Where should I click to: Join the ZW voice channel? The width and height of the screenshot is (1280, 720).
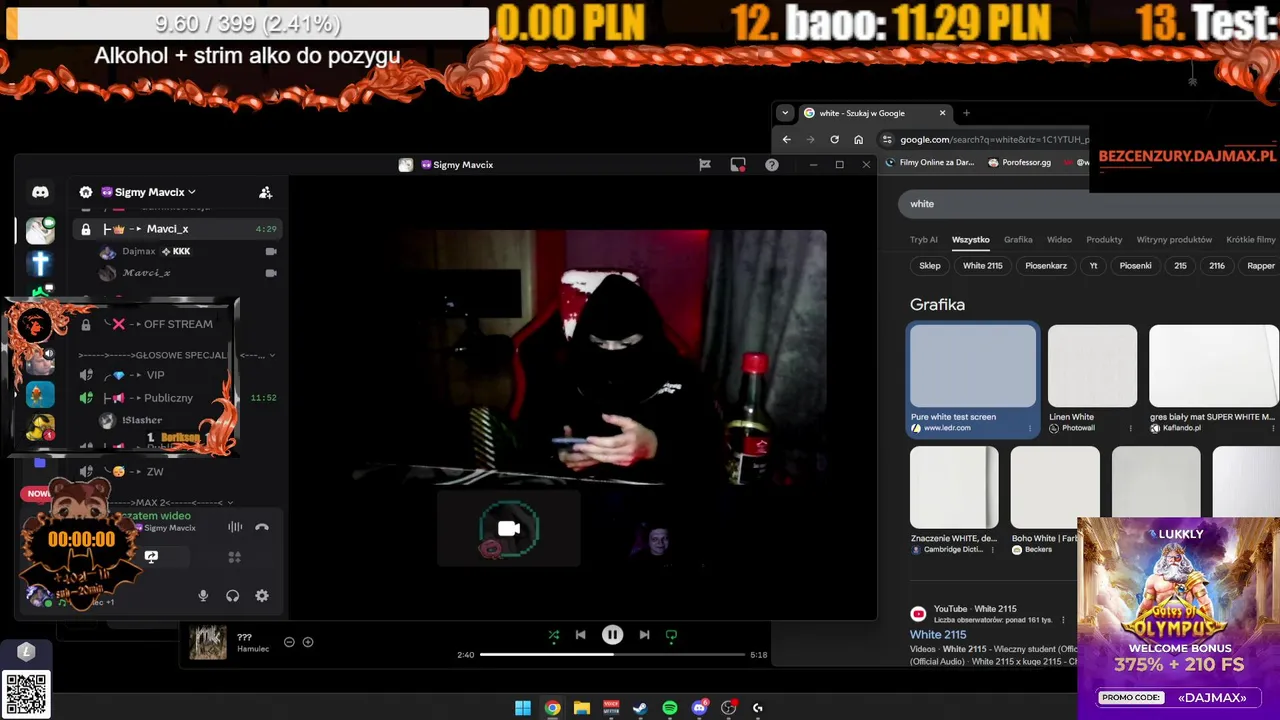pos(155,472)
